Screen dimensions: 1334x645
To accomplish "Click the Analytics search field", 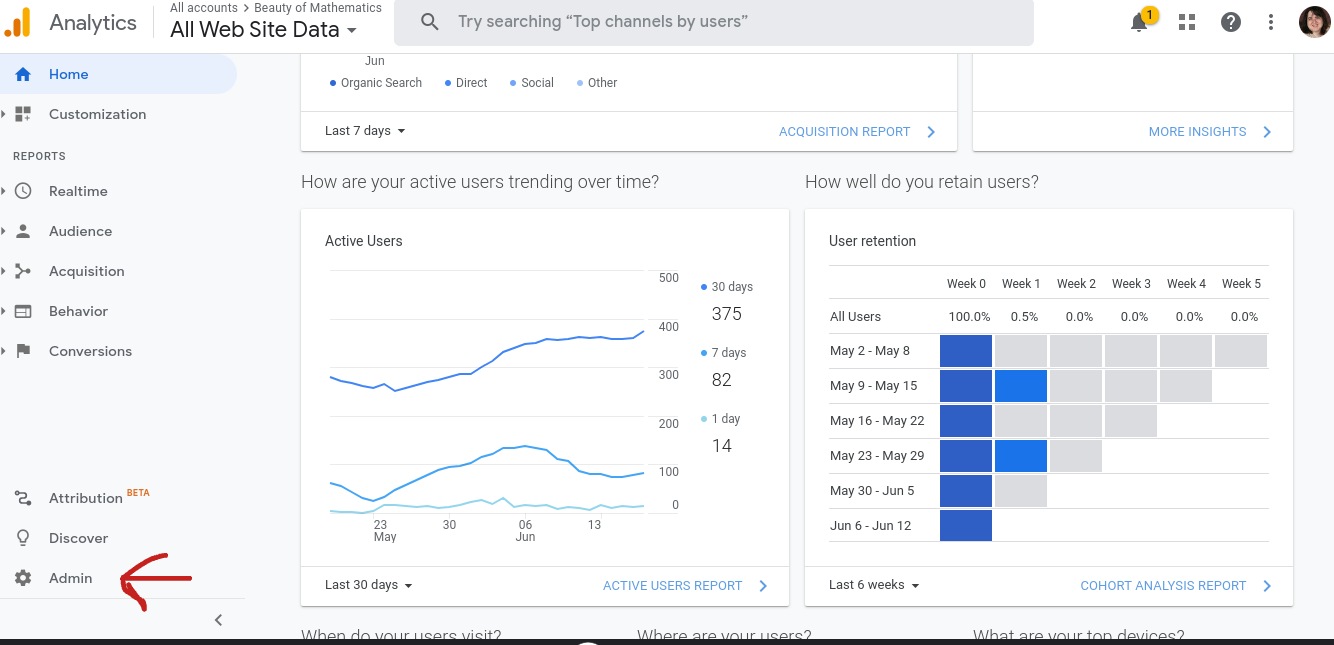I will [714, 22].
